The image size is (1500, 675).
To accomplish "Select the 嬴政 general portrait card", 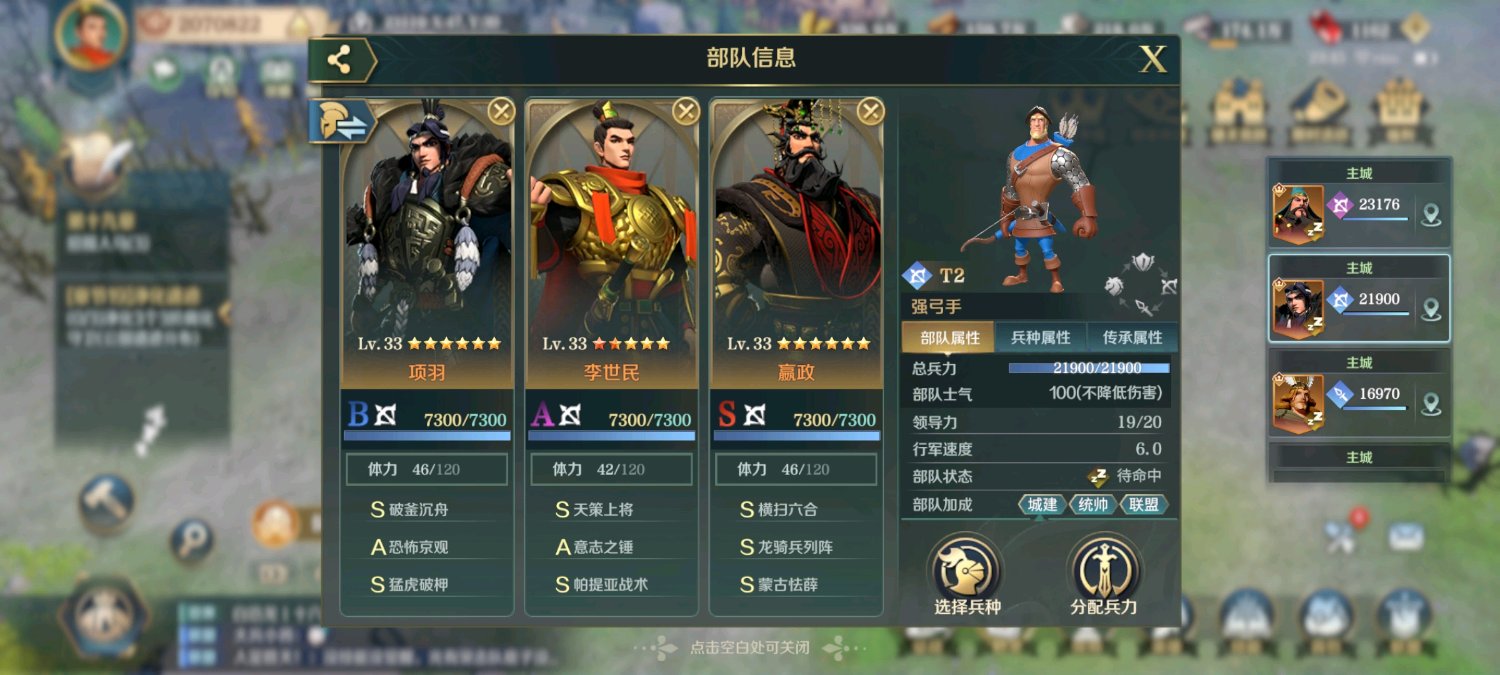I will [797, 243].
